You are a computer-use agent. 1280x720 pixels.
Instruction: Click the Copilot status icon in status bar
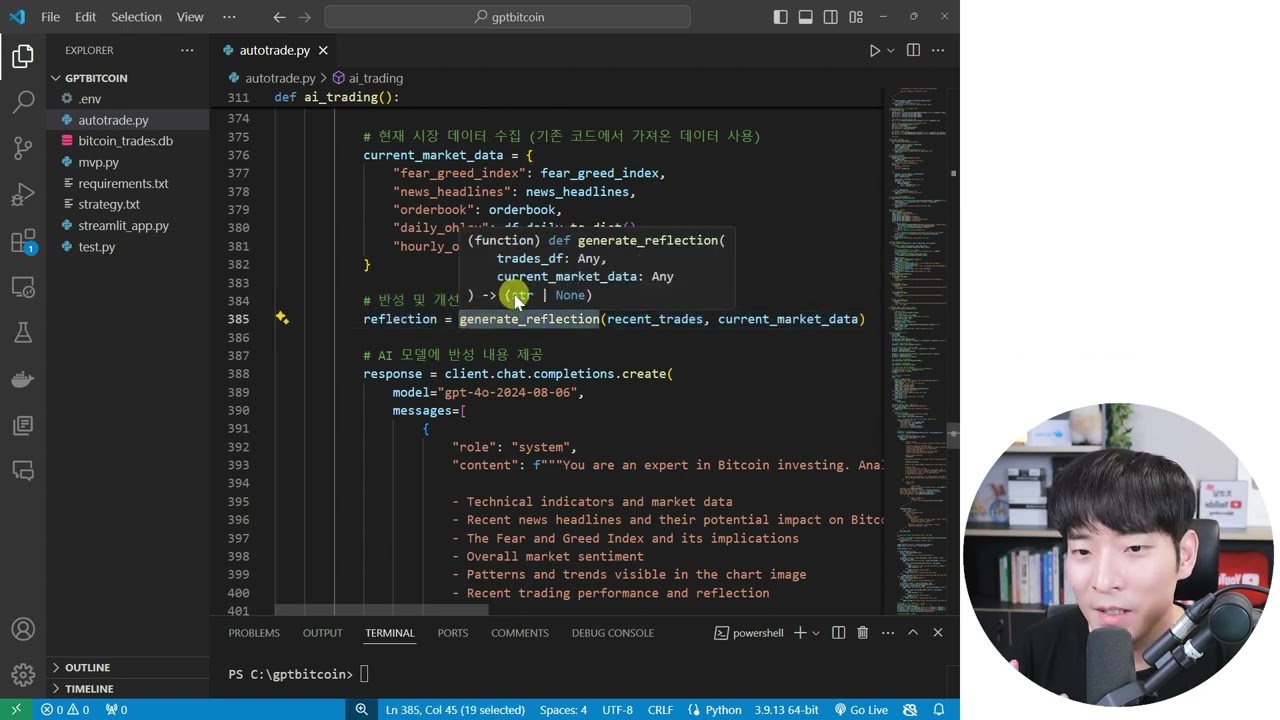[x=910, y=710]
